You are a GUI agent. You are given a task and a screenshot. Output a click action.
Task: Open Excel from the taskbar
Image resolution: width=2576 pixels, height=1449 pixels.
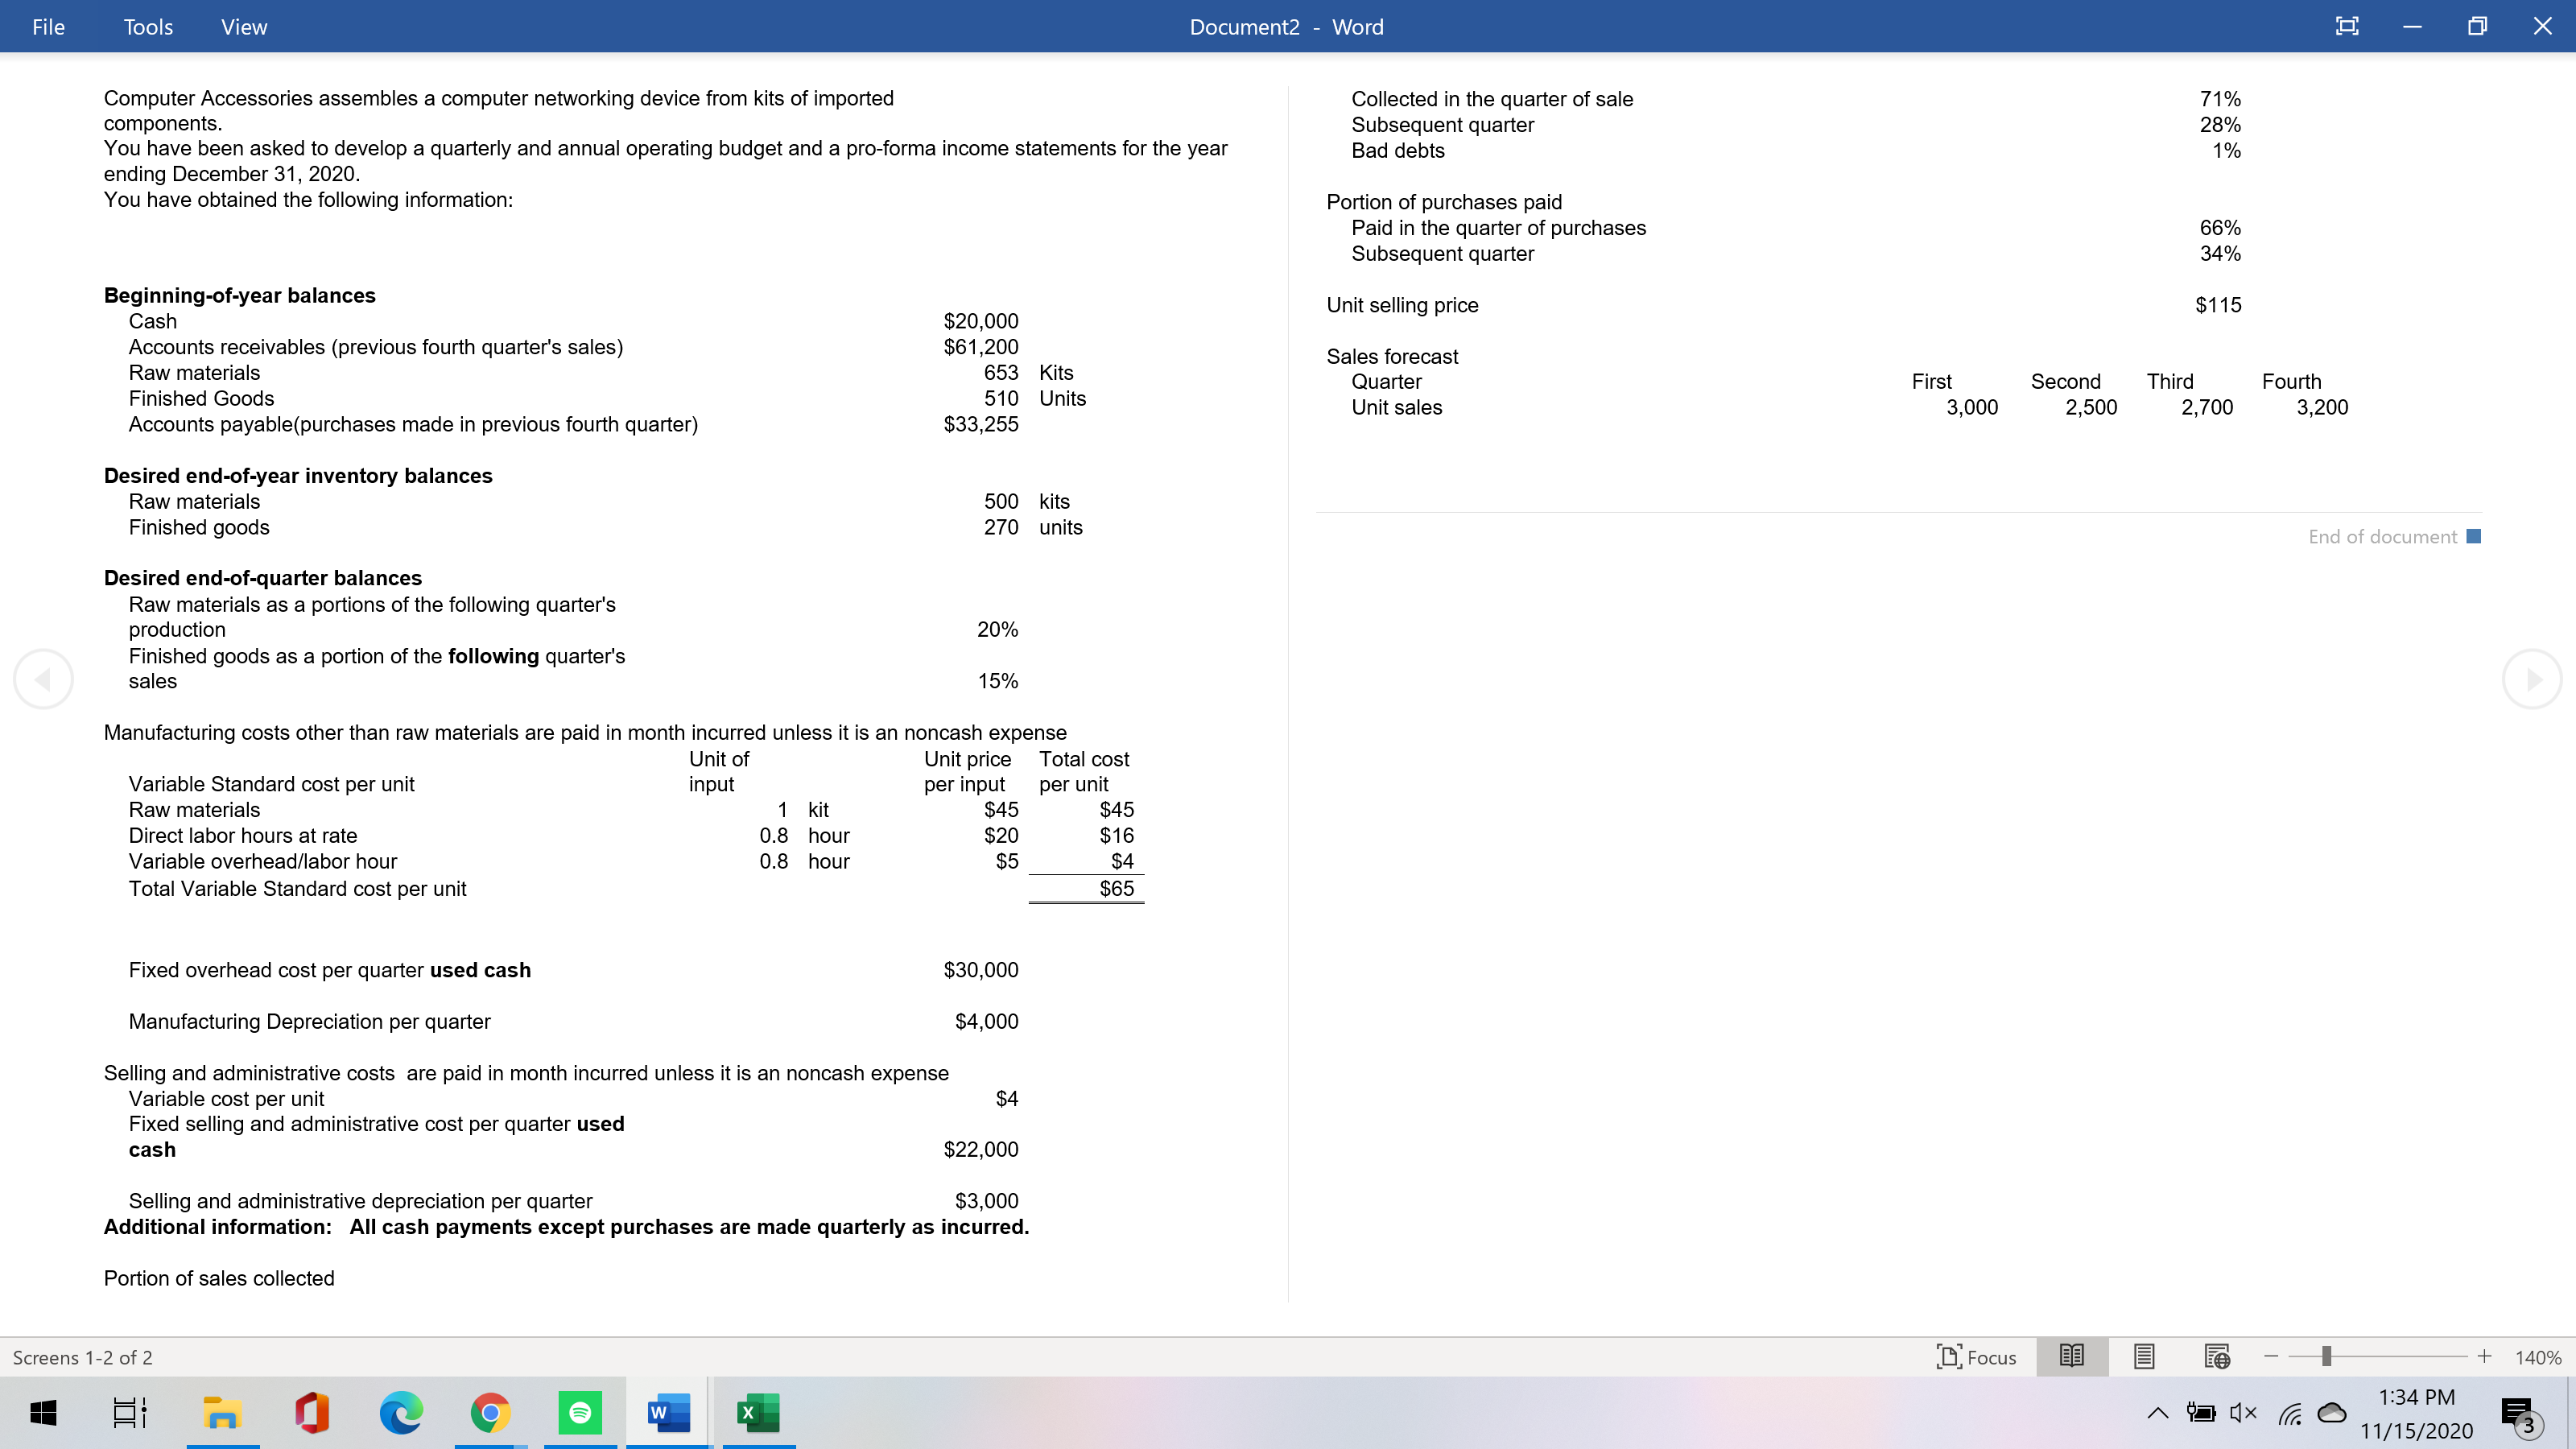click(758, 1412)
